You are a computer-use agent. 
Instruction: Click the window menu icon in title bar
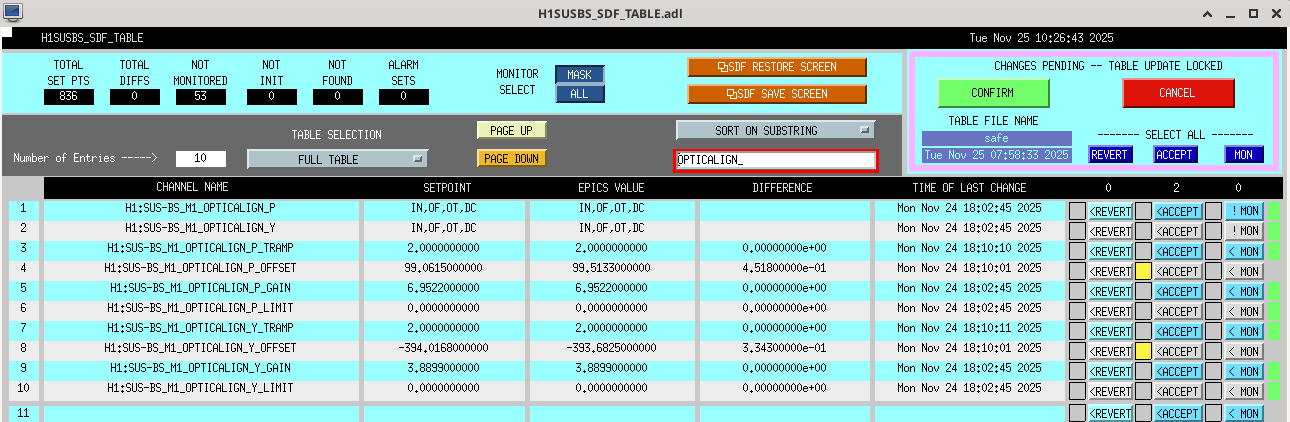click(11, 10)
